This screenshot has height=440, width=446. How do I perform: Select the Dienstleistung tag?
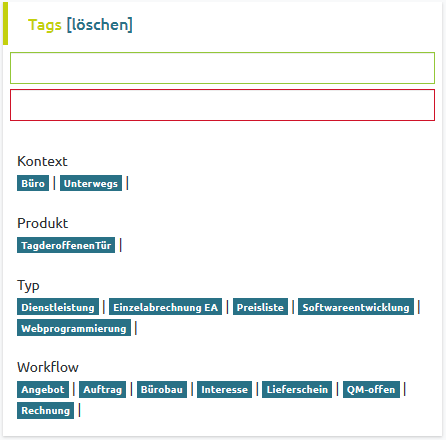point(58,307)
